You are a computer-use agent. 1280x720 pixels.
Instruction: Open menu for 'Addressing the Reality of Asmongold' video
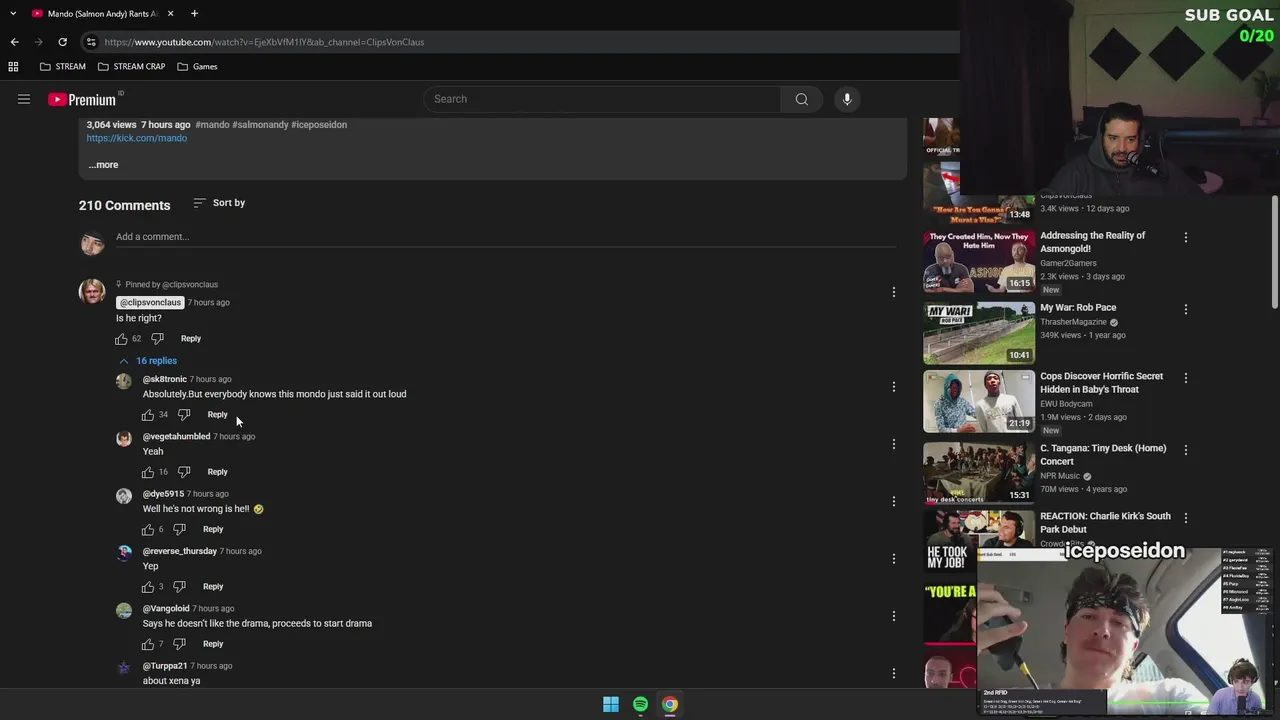tap(1186, 238)
